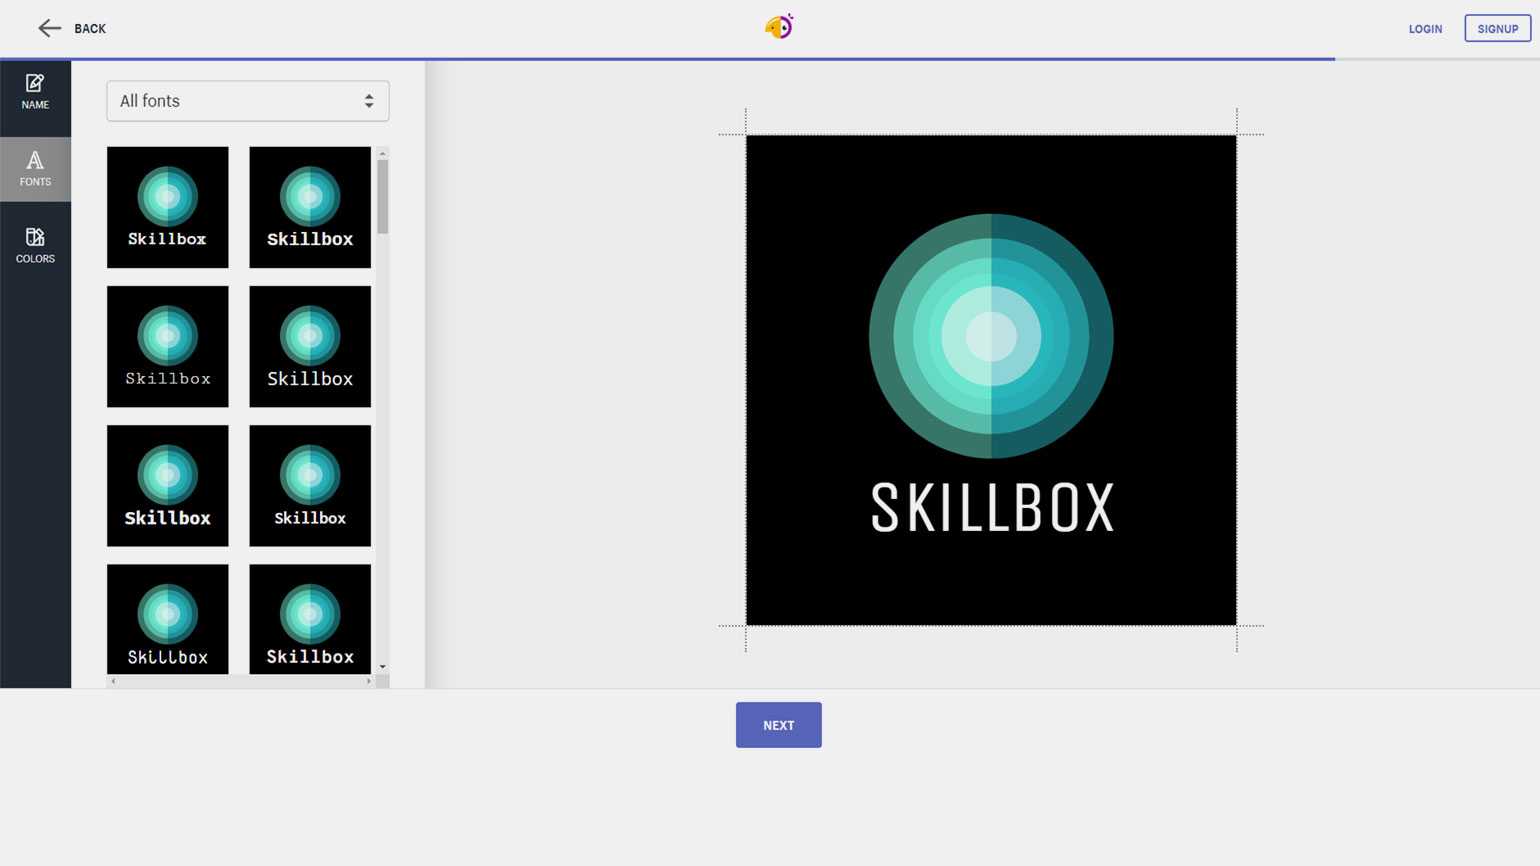Click the bird logo in header
This screenshot has height=866, width=1540.
tap(779, 27)
